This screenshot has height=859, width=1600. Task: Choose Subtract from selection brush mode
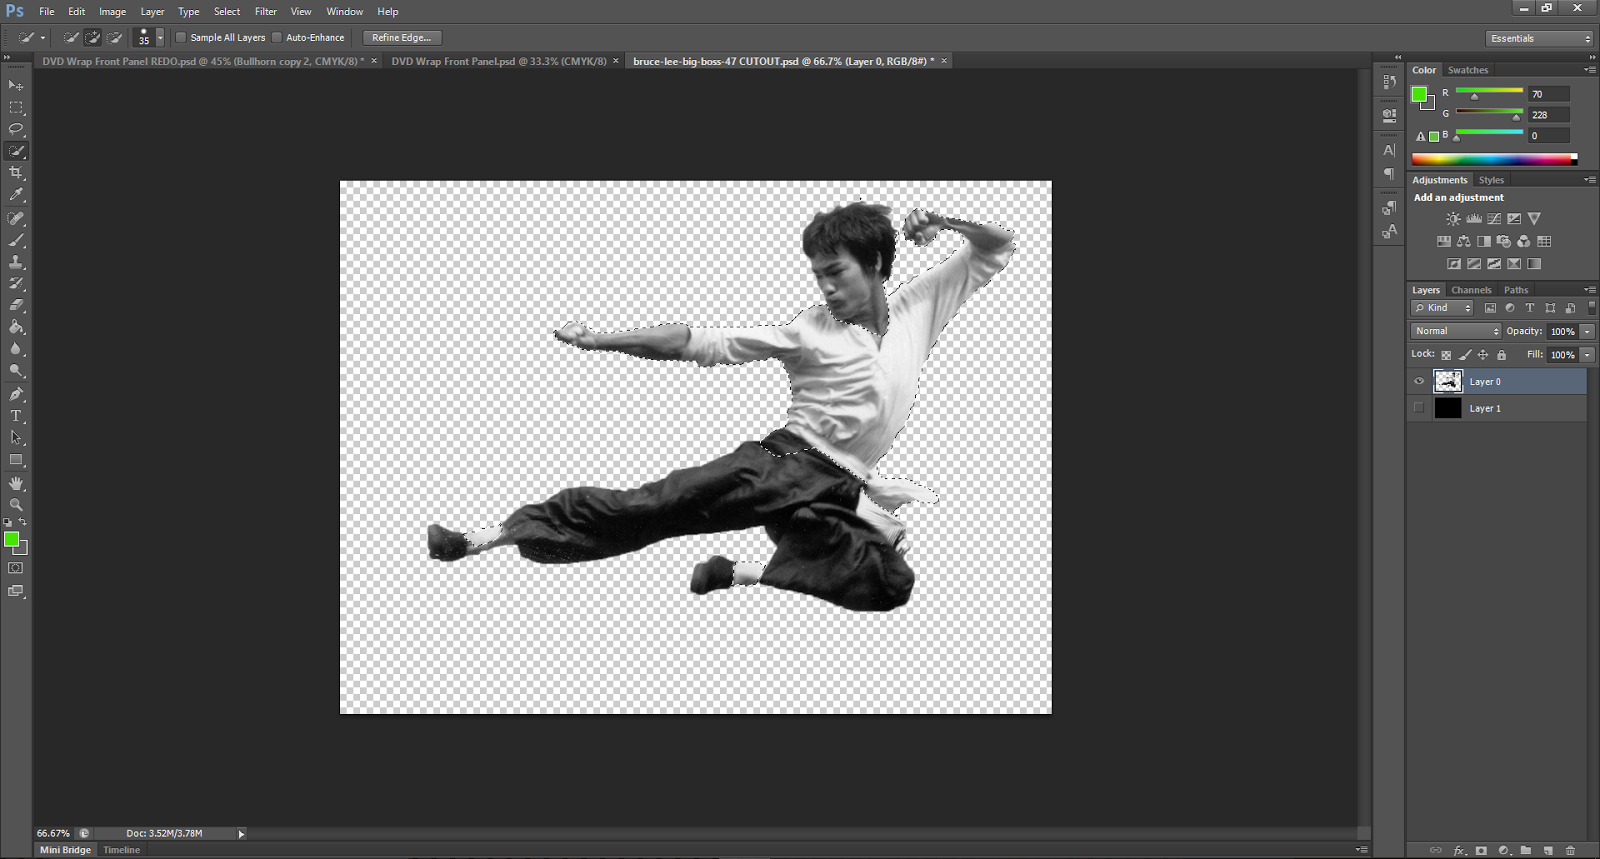click(114, 37)
